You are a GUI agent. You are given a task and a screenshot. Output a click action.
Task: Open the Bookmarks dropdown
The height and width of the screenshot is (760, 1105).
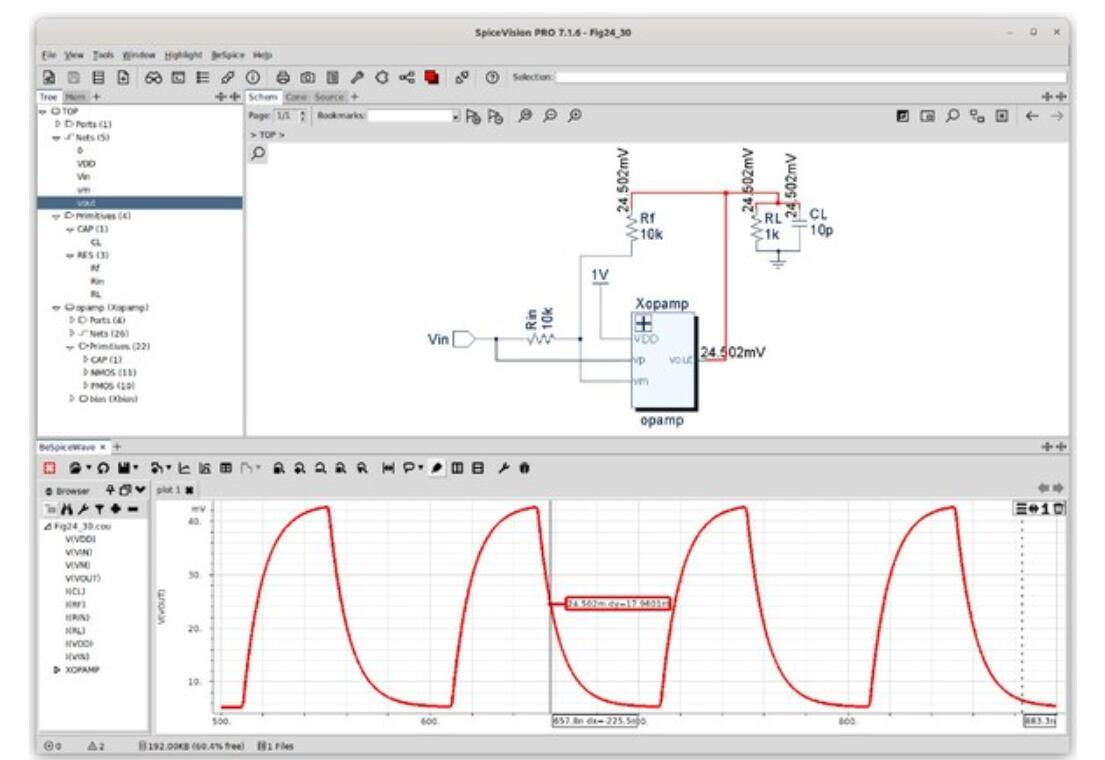[455, 116]
